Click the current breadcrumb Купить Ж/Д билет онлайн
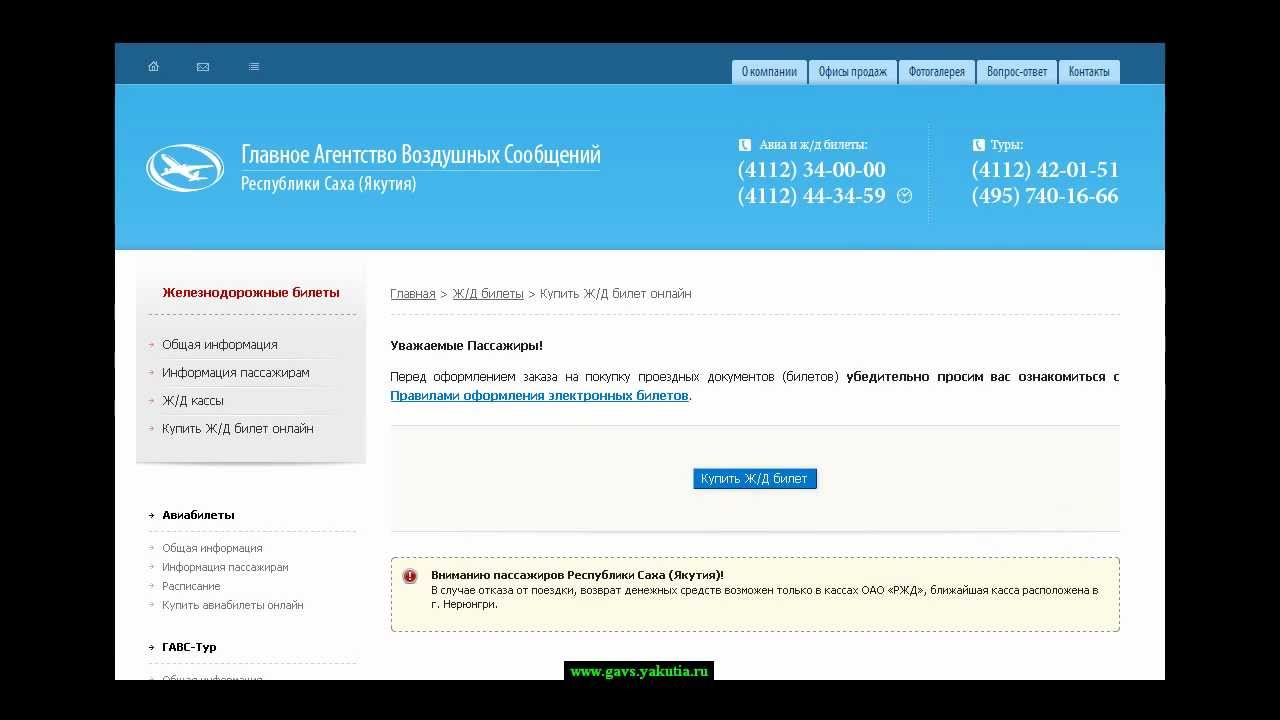Image resolution: width=1280 pixels, height=720 pixels. [x=616, y=294]
